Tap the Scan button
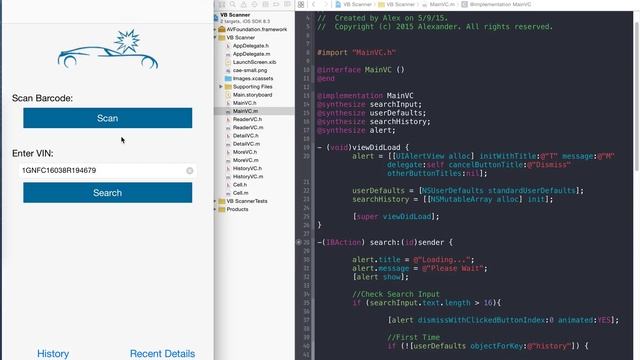 click(x=108, y=118)
